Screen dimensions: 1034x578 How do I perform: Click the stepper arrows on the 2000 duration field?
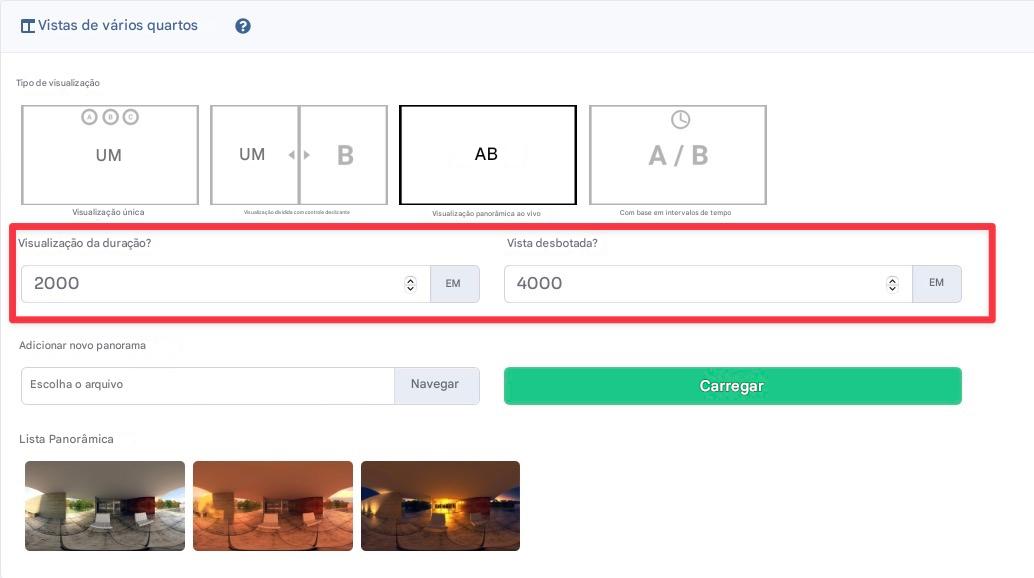point(410,284)
